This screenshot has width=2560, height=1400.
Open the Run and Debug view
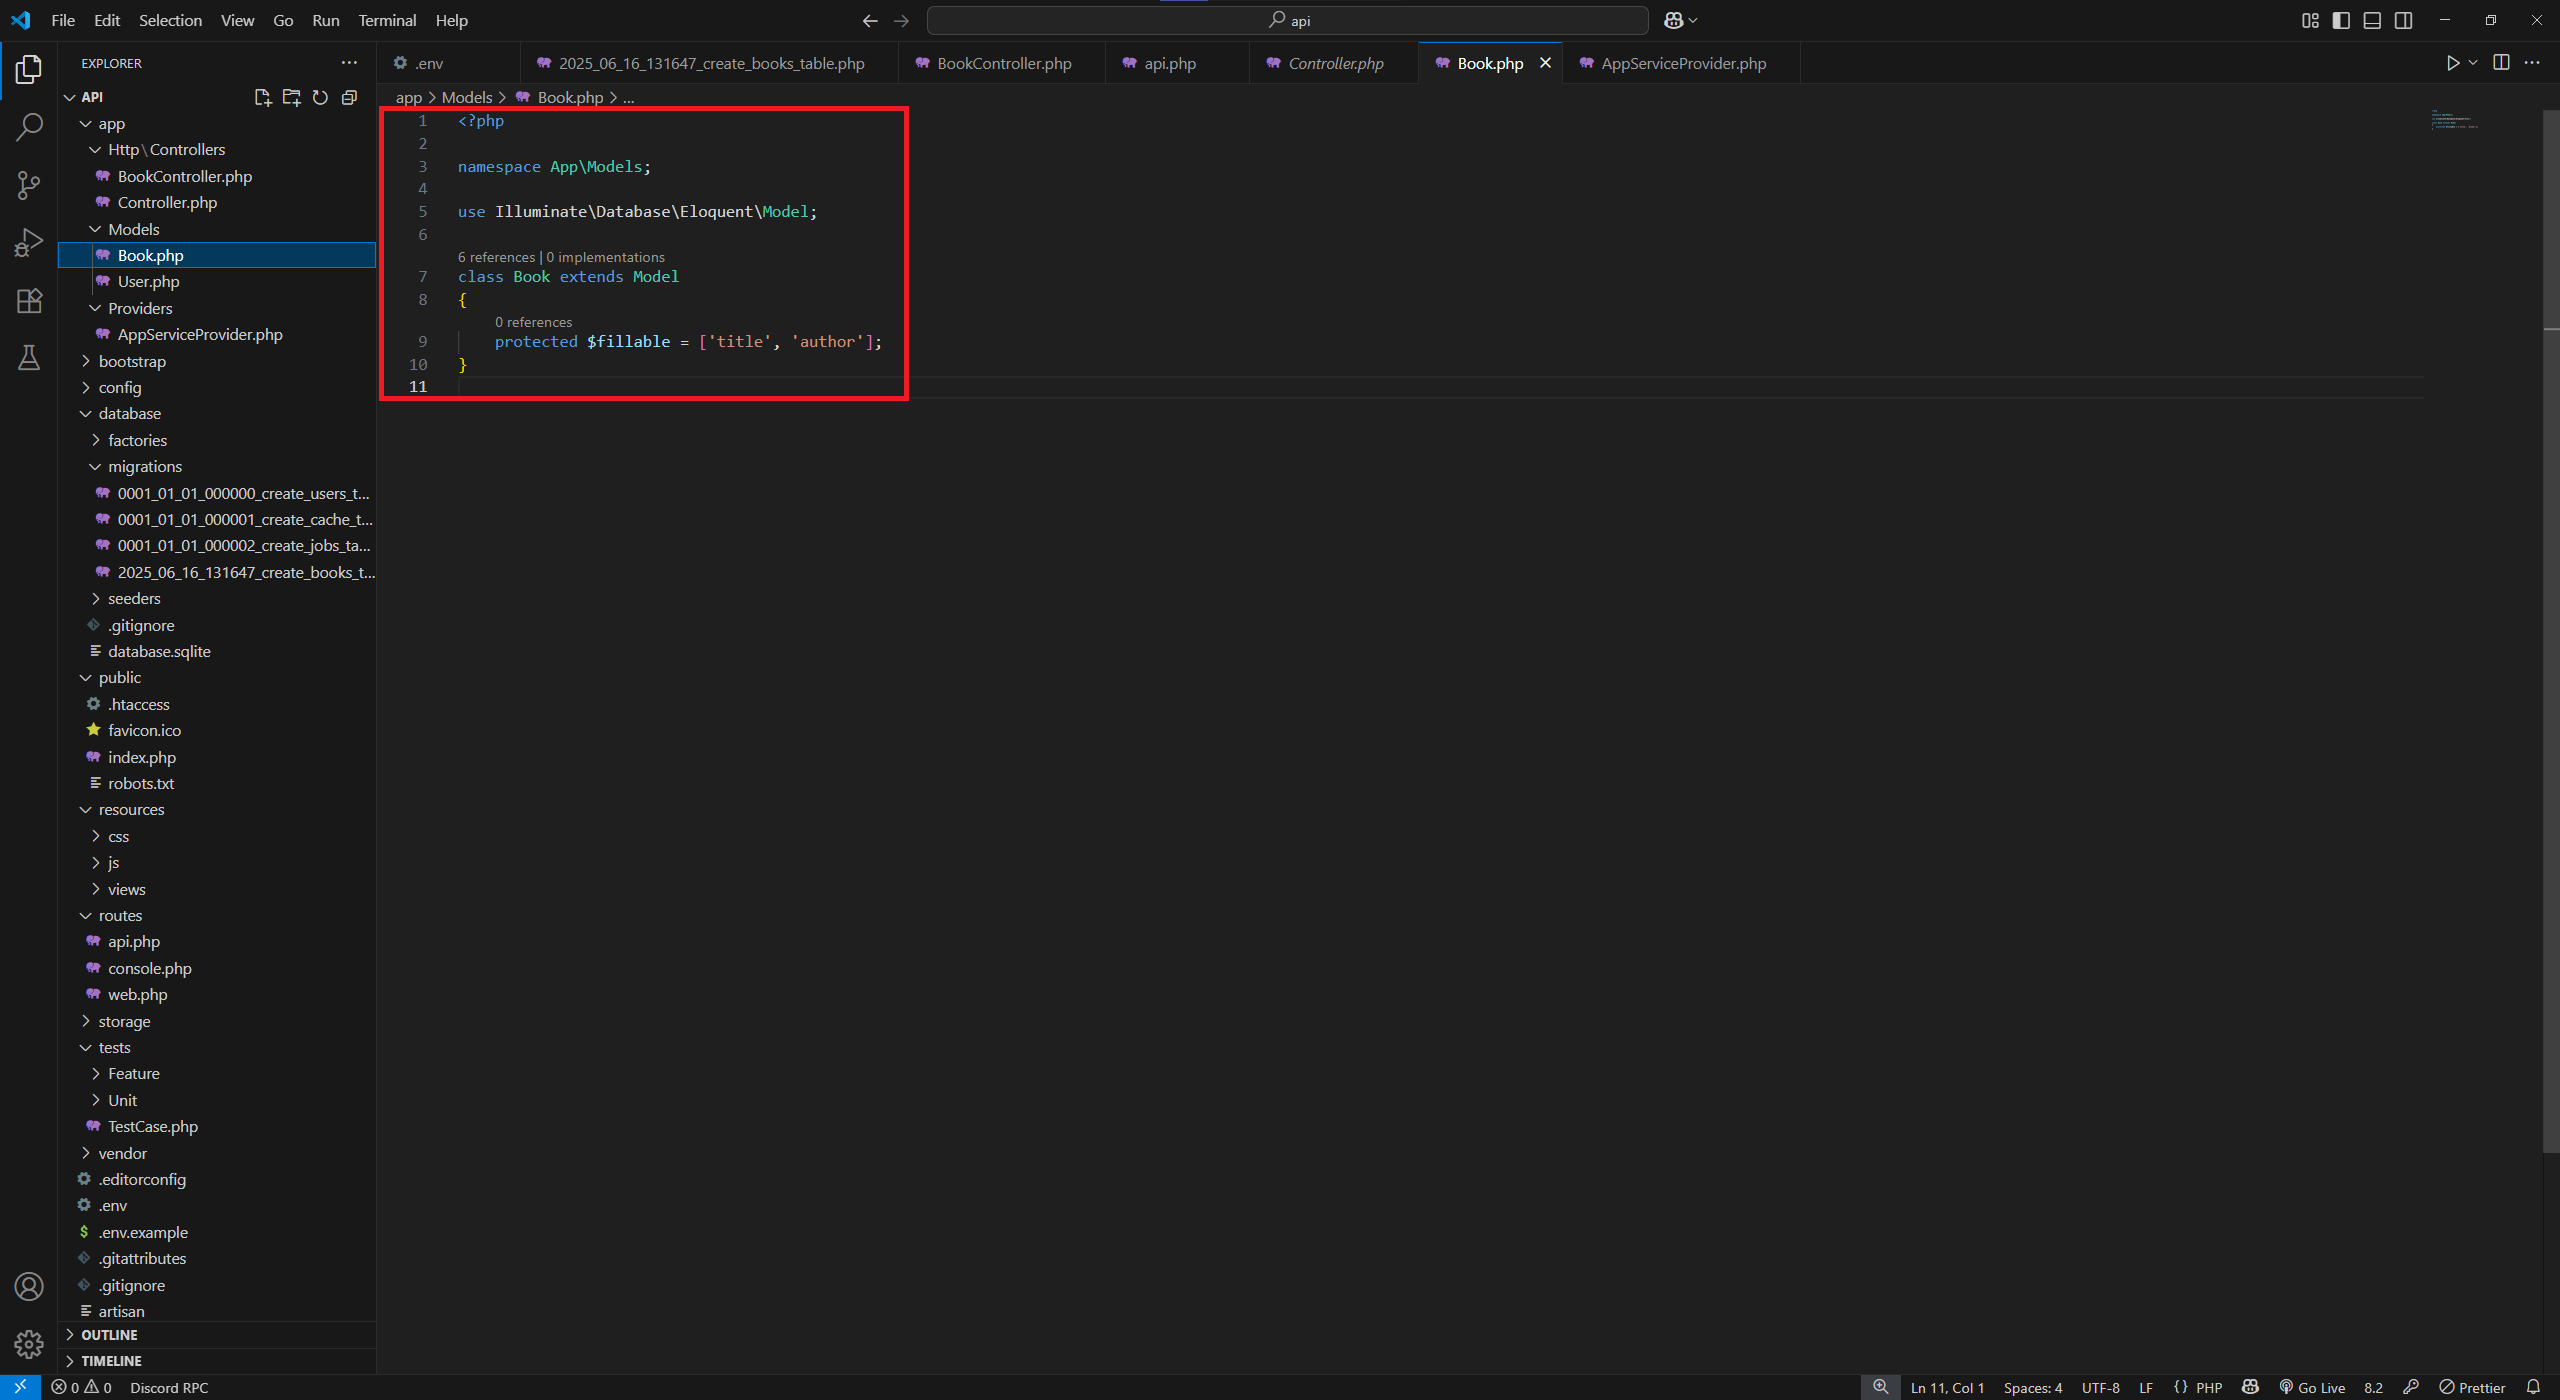tap(28, 241)
